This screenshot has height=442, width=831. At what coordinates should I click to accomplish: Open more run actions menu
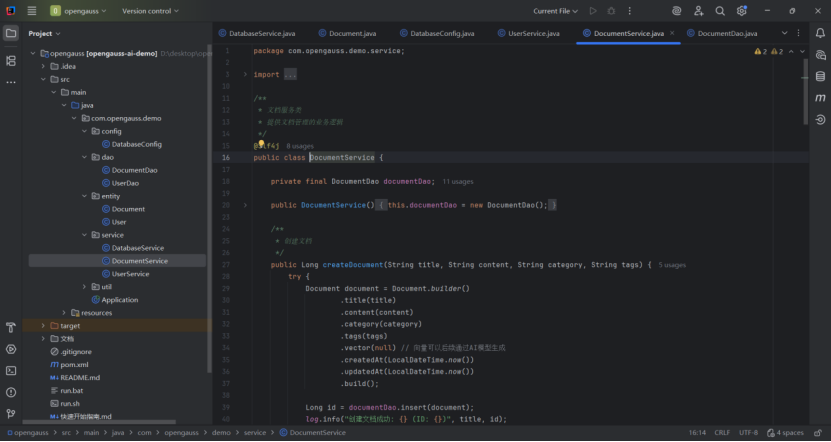[x=630, y=11]
